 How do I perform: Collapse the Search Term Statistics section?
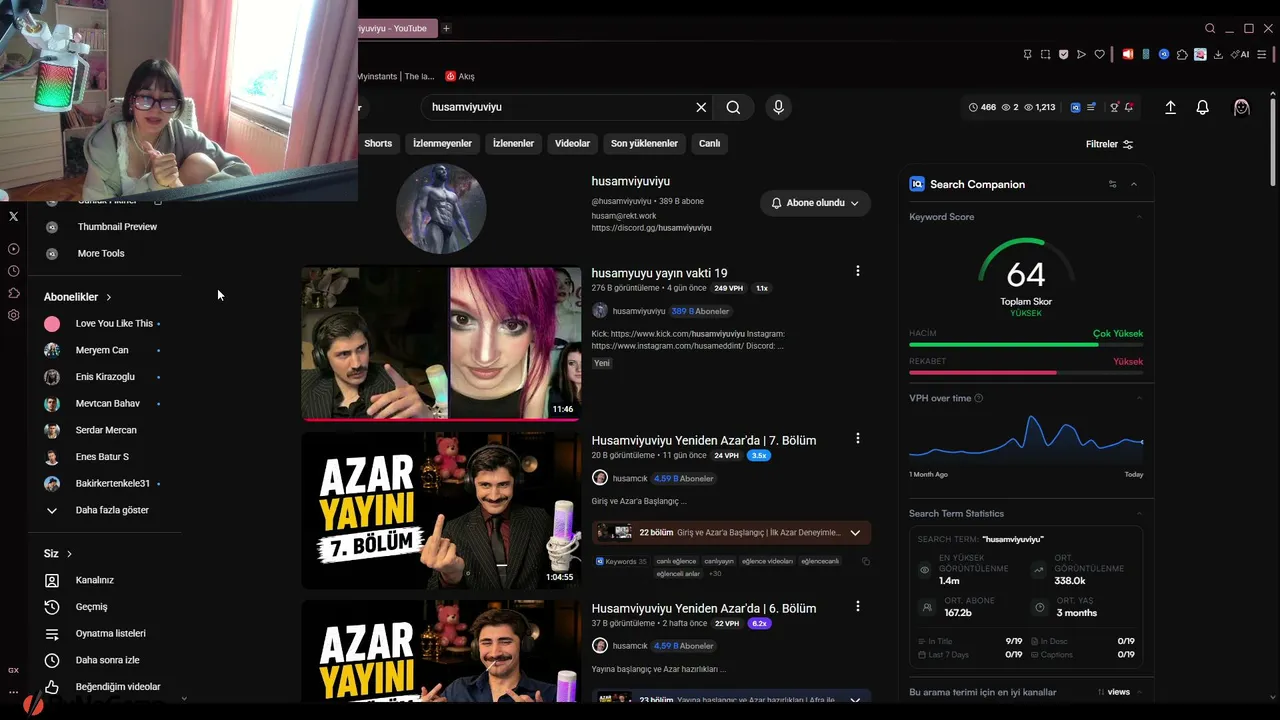pyautogui.click(x=1139, y=513)
